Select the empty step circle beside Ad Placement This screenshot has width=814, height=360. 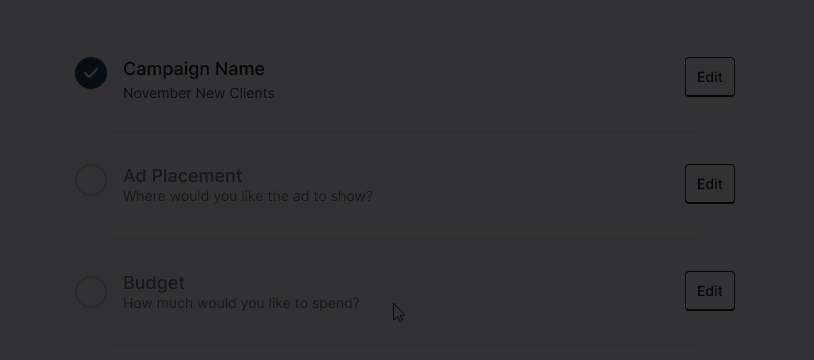(91, 180)
